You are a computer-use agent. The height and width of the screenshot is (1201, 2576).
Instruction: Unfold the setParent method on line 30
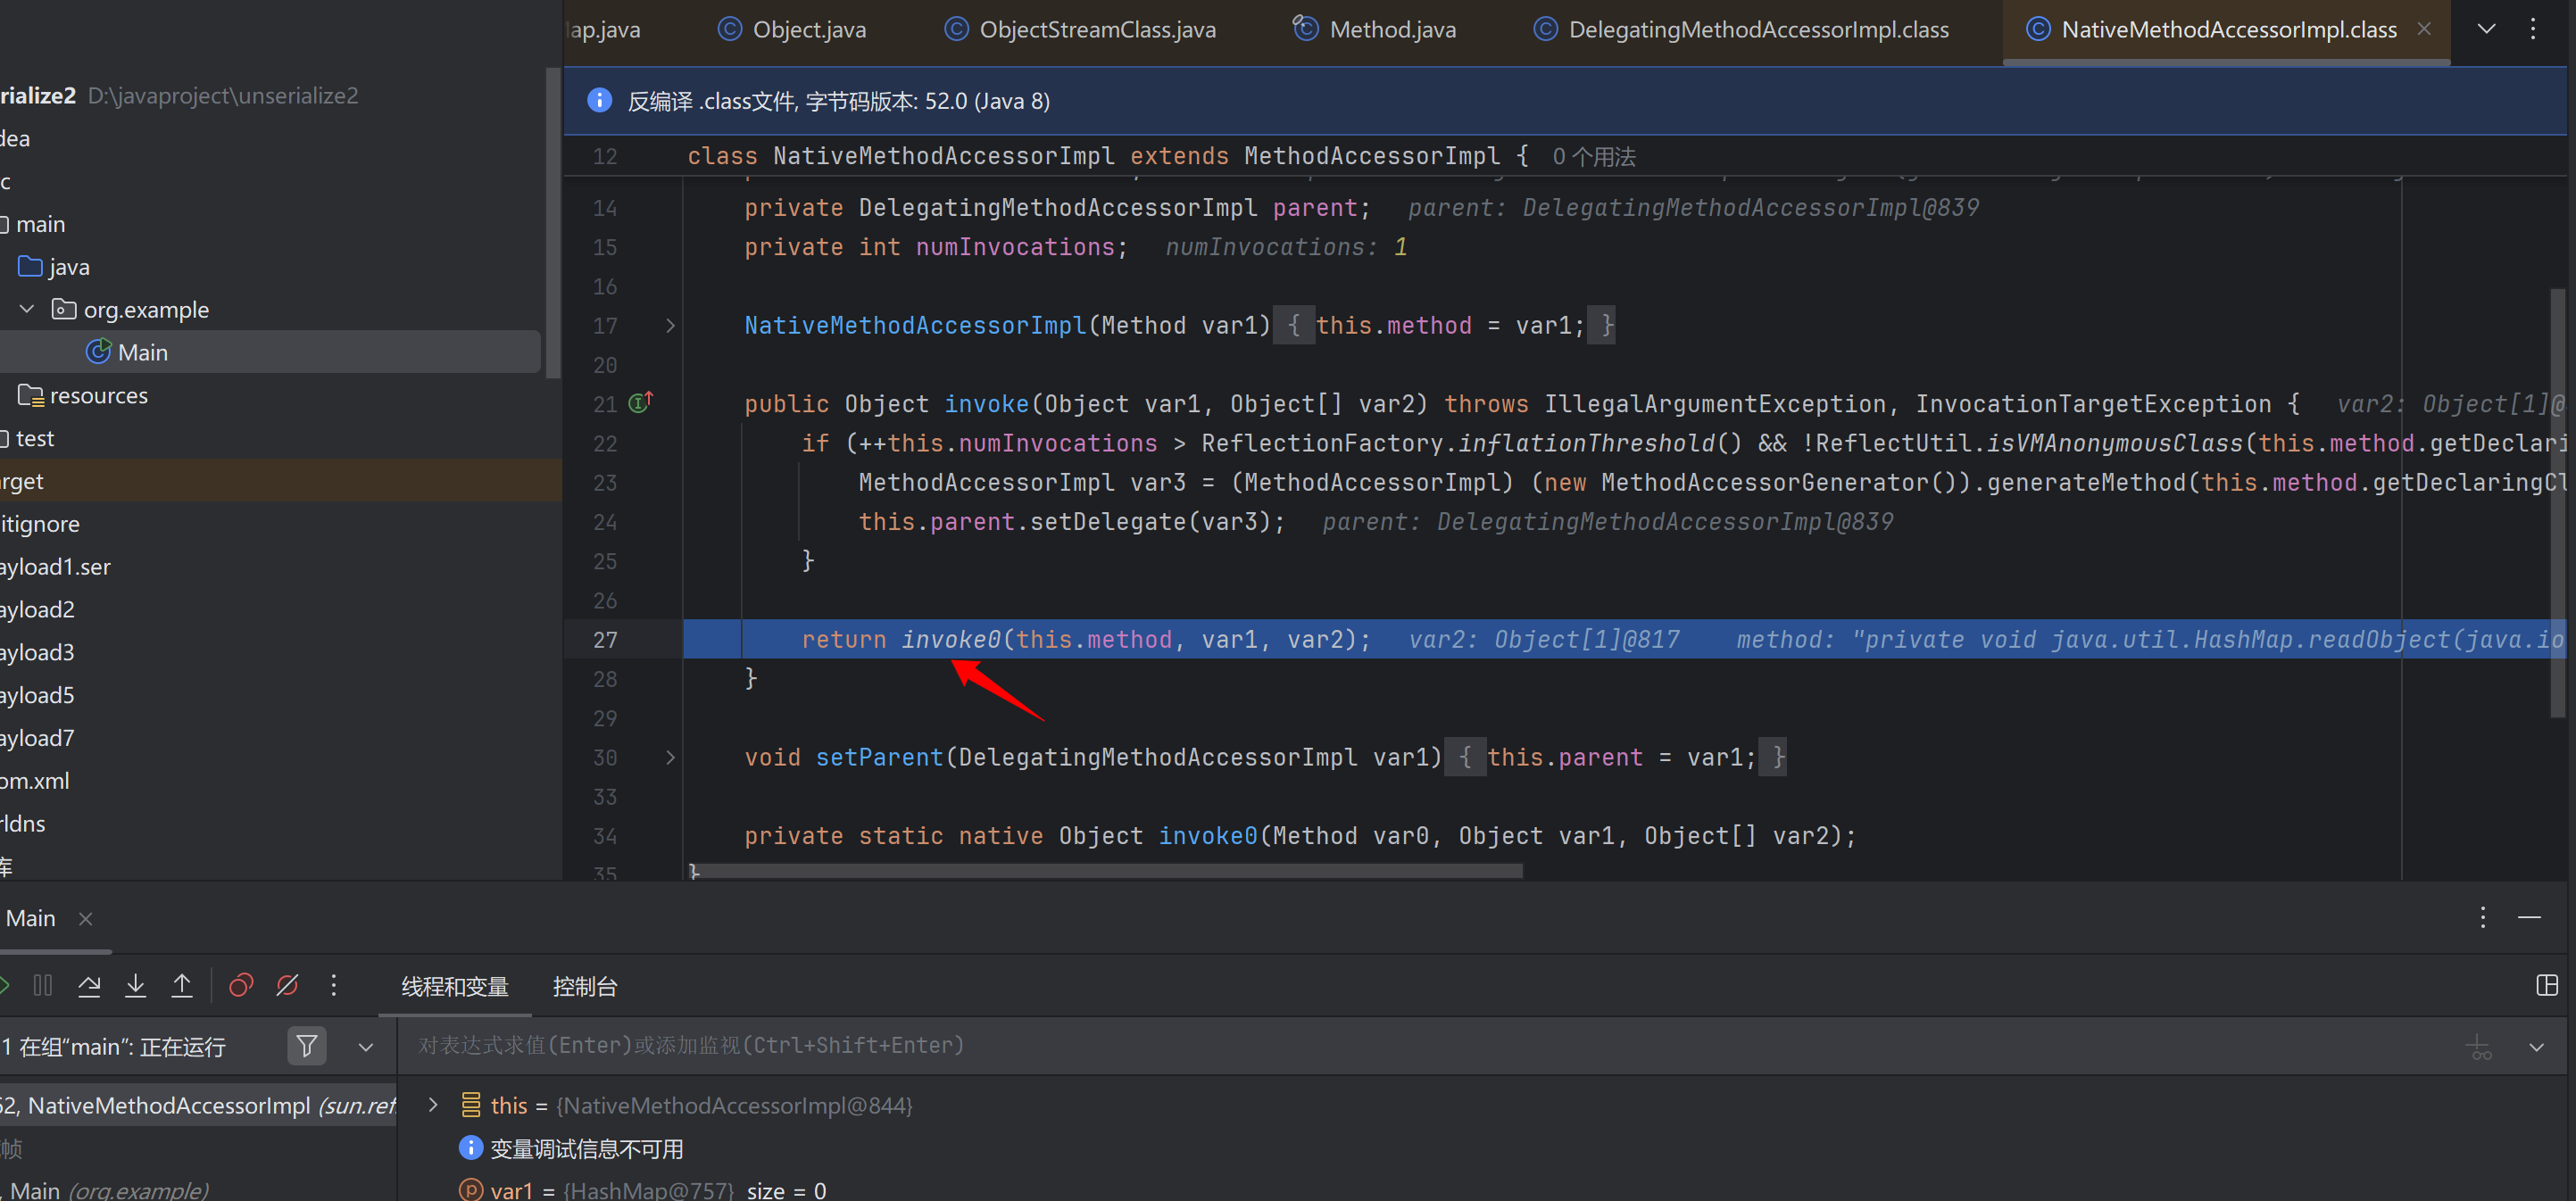[671, 758]
